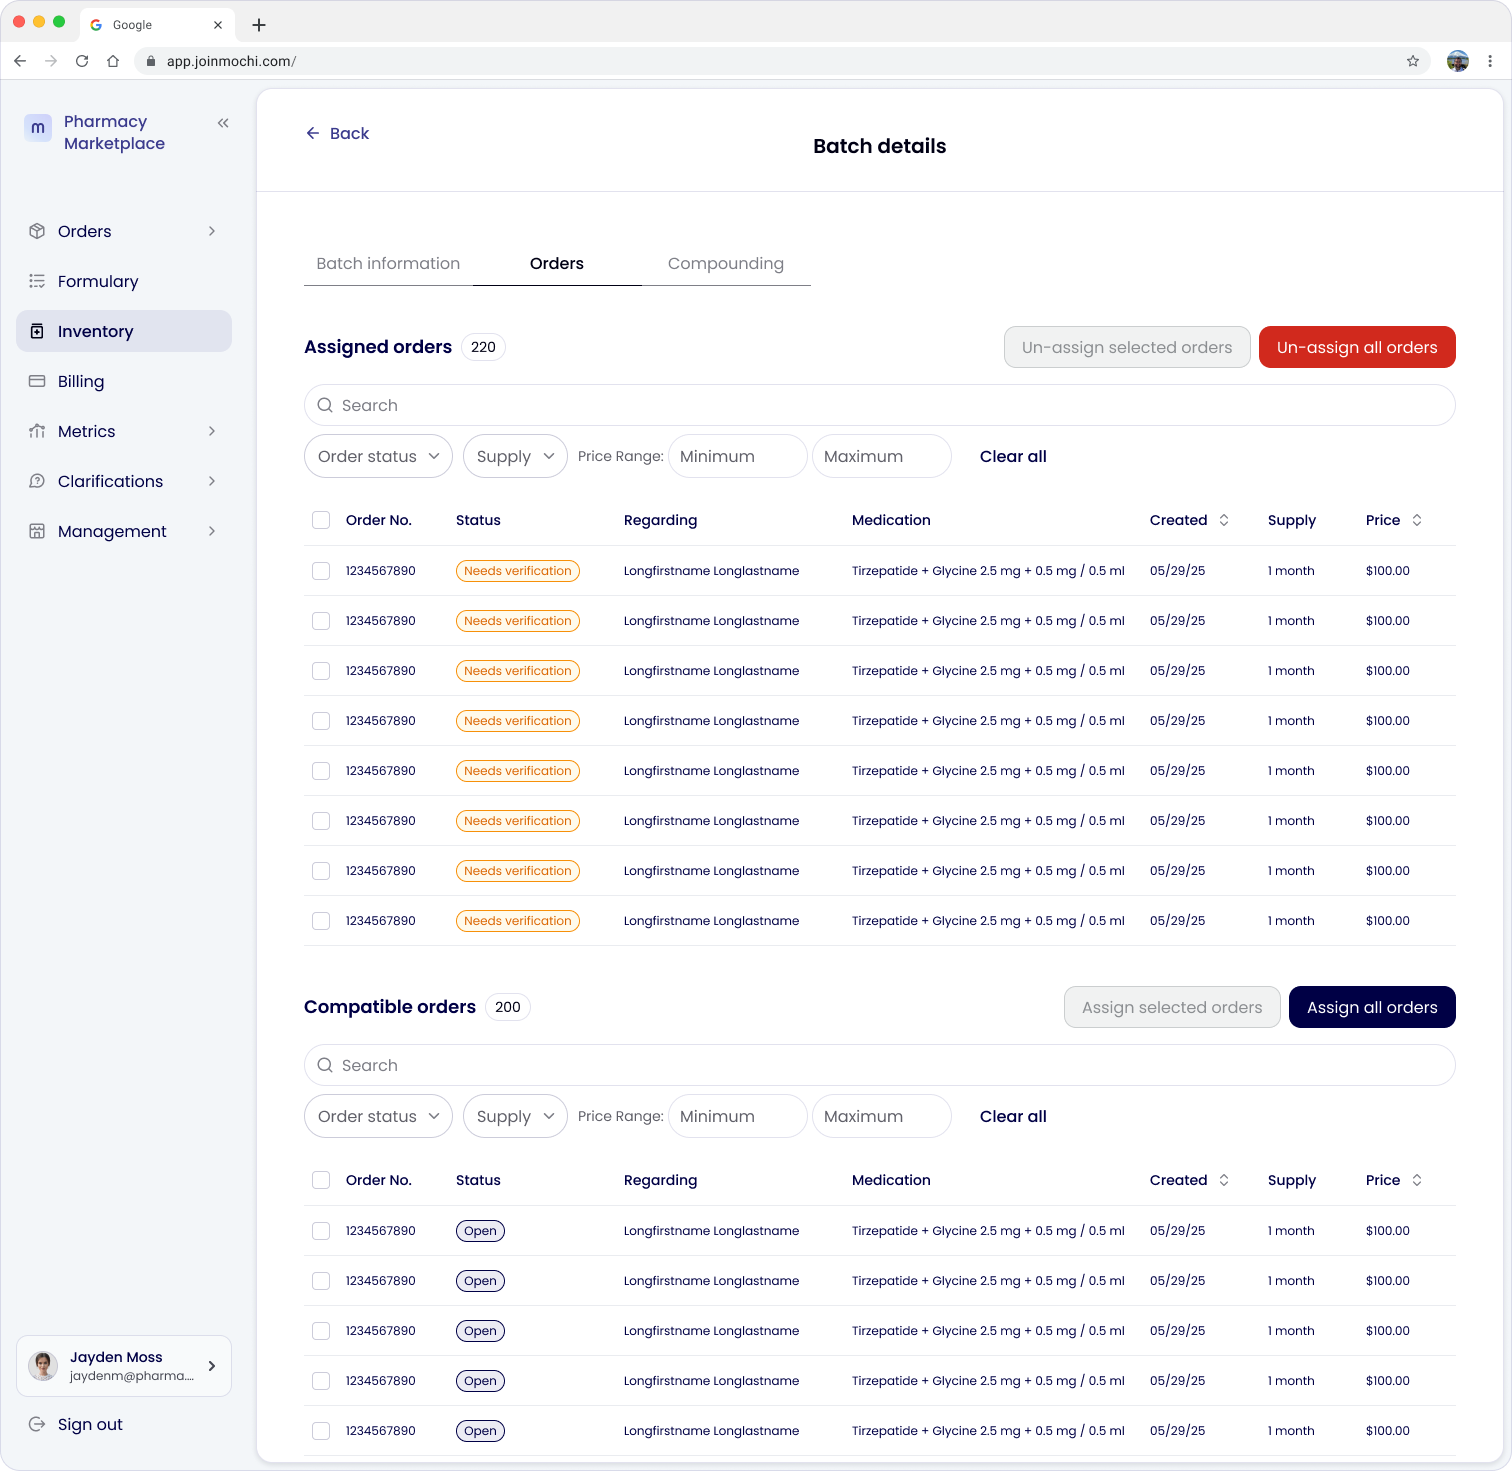1512x1471 pixels.
Task: Click Assign all orders button
Action: click(x=1372, y=1007)
